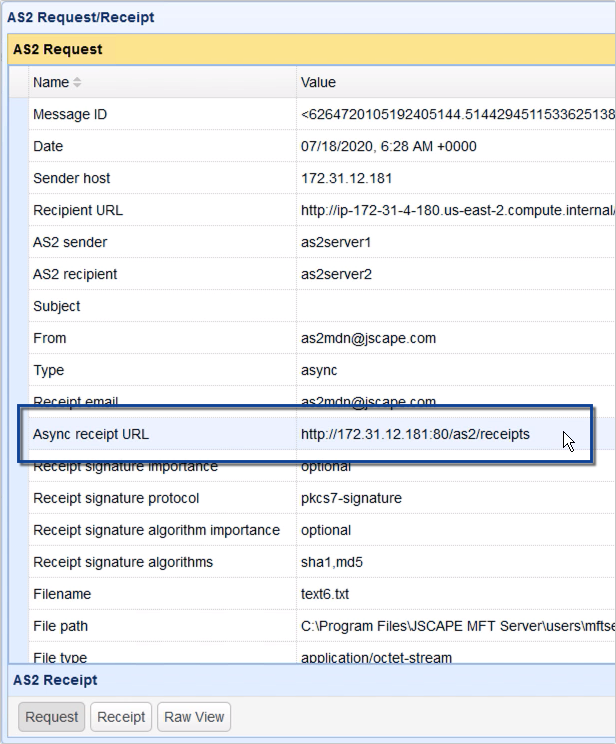Select the AS2 sender row
This screenshot has height=744, width=616.
[x=70, y=242]
